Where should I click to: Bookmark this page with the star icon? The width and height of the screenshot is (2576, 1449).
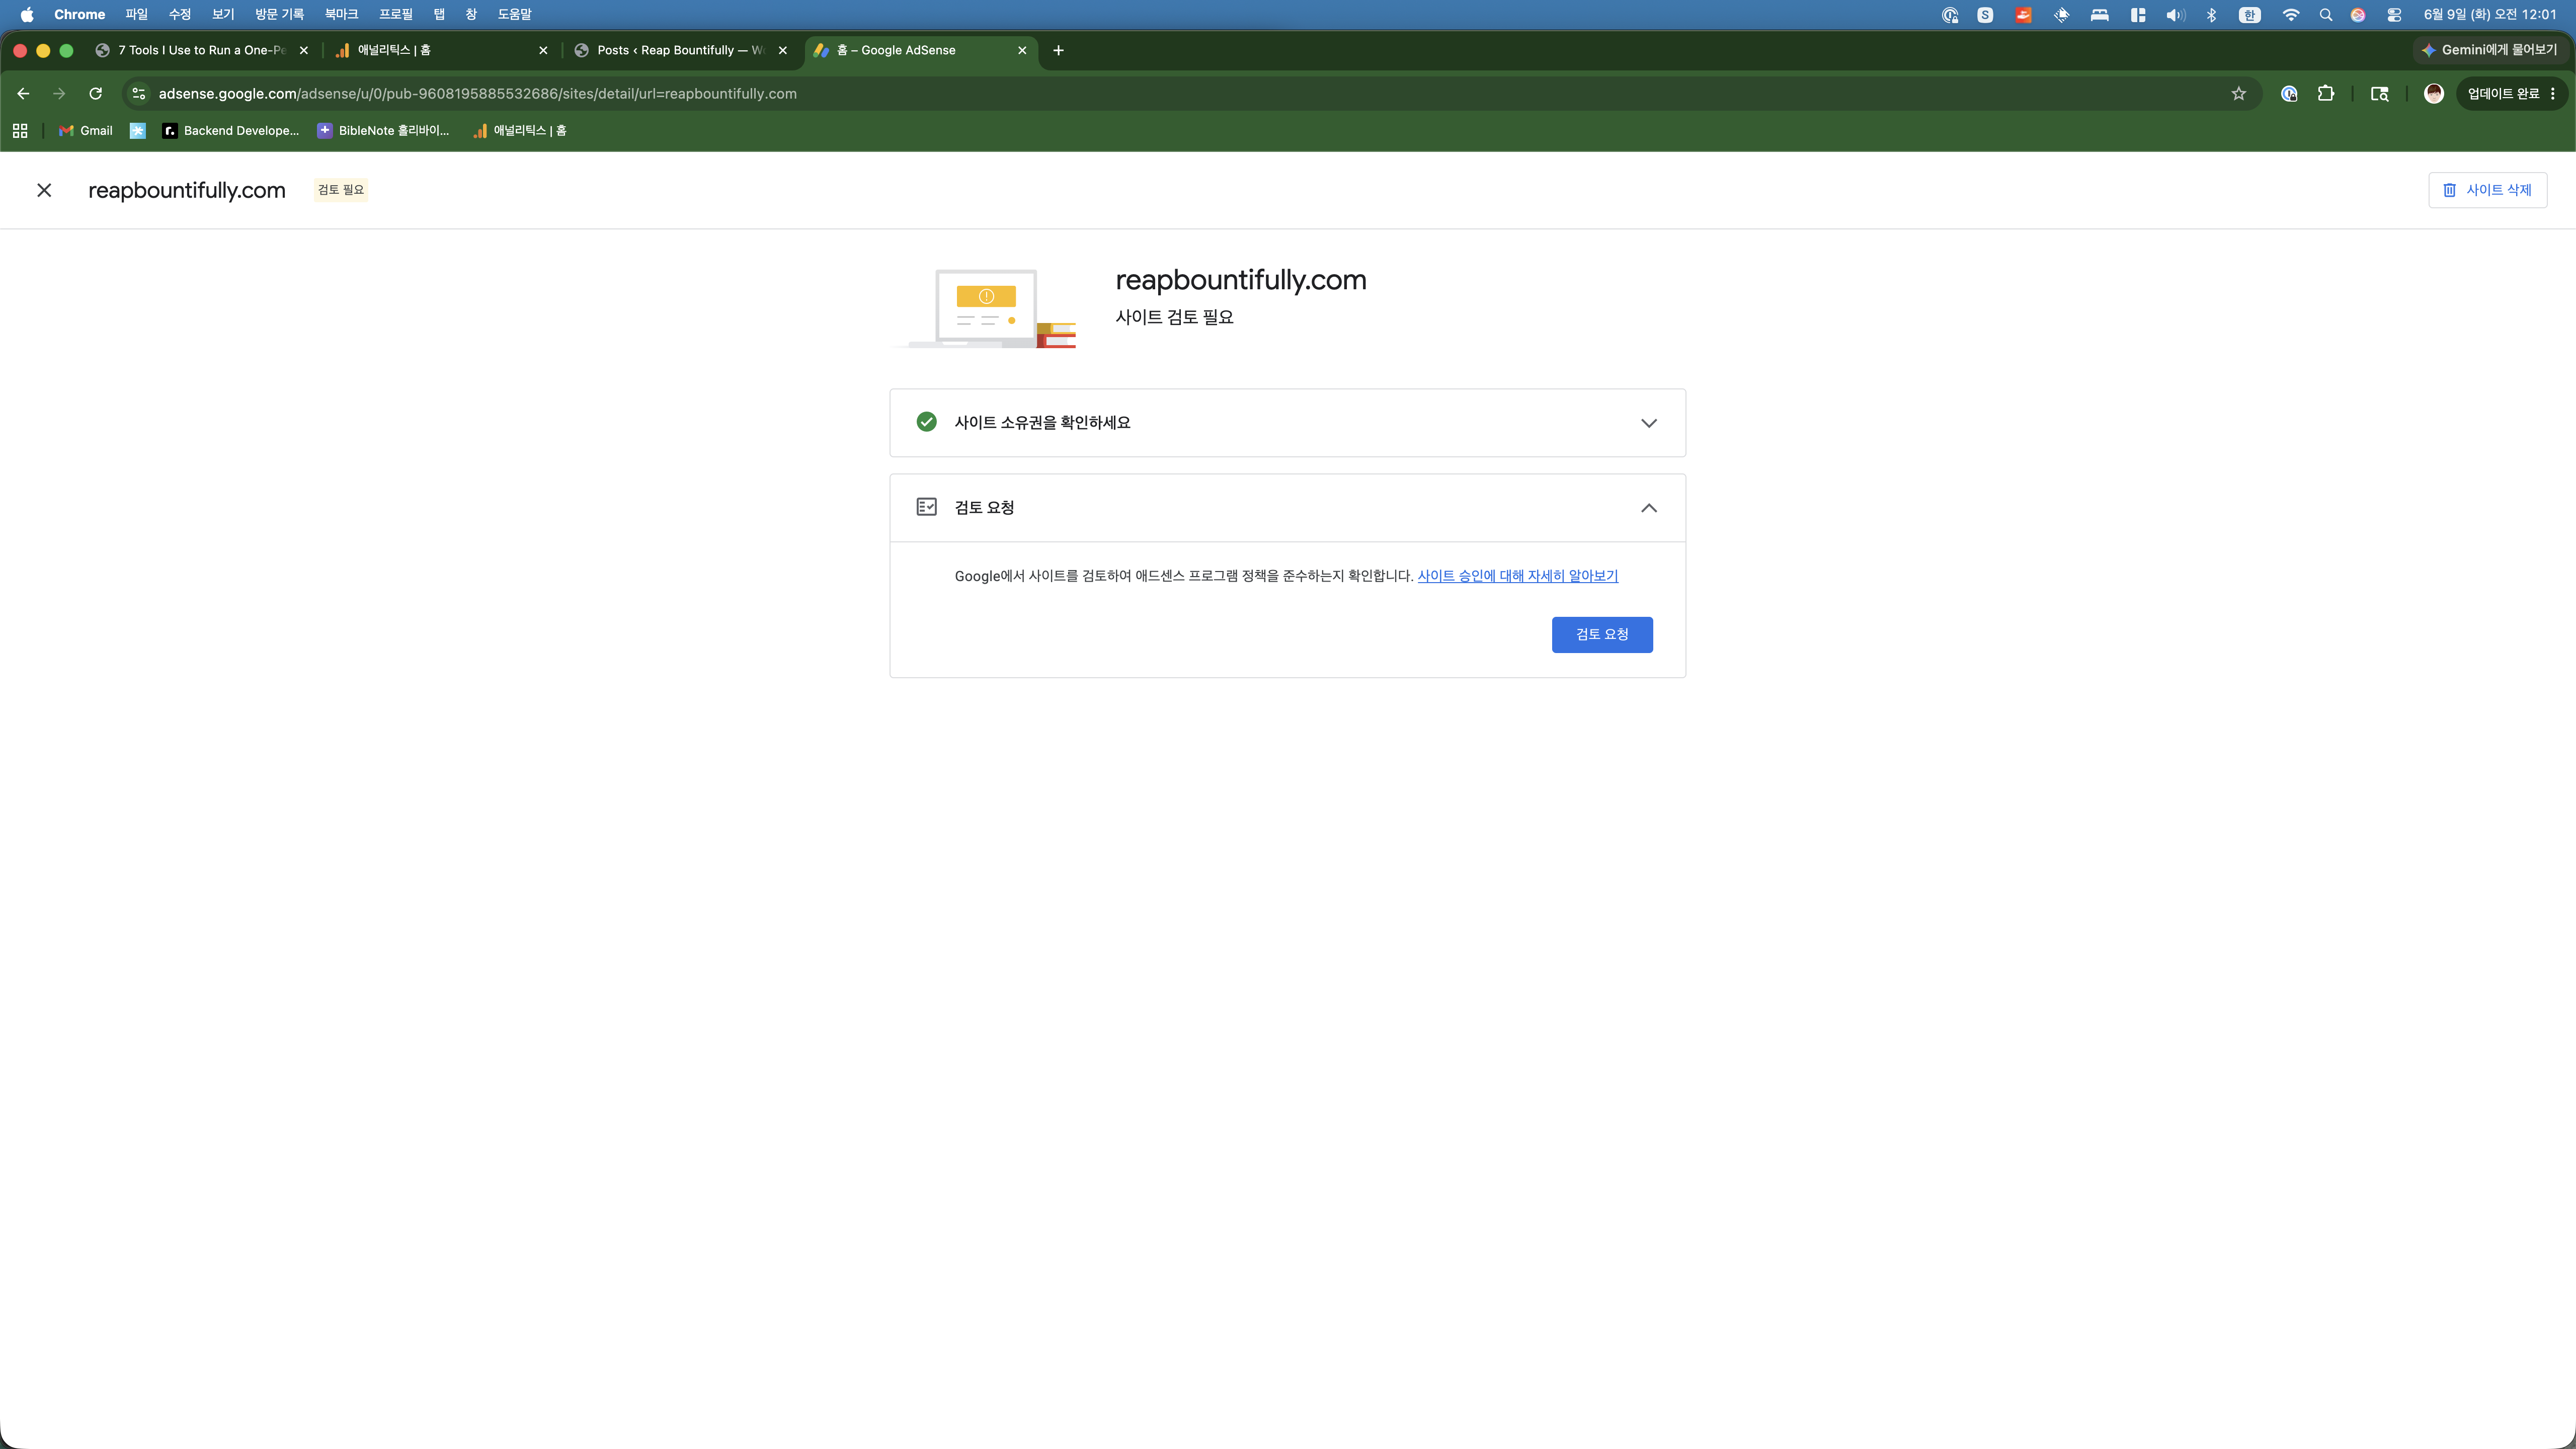click(x=2238, y=94)
